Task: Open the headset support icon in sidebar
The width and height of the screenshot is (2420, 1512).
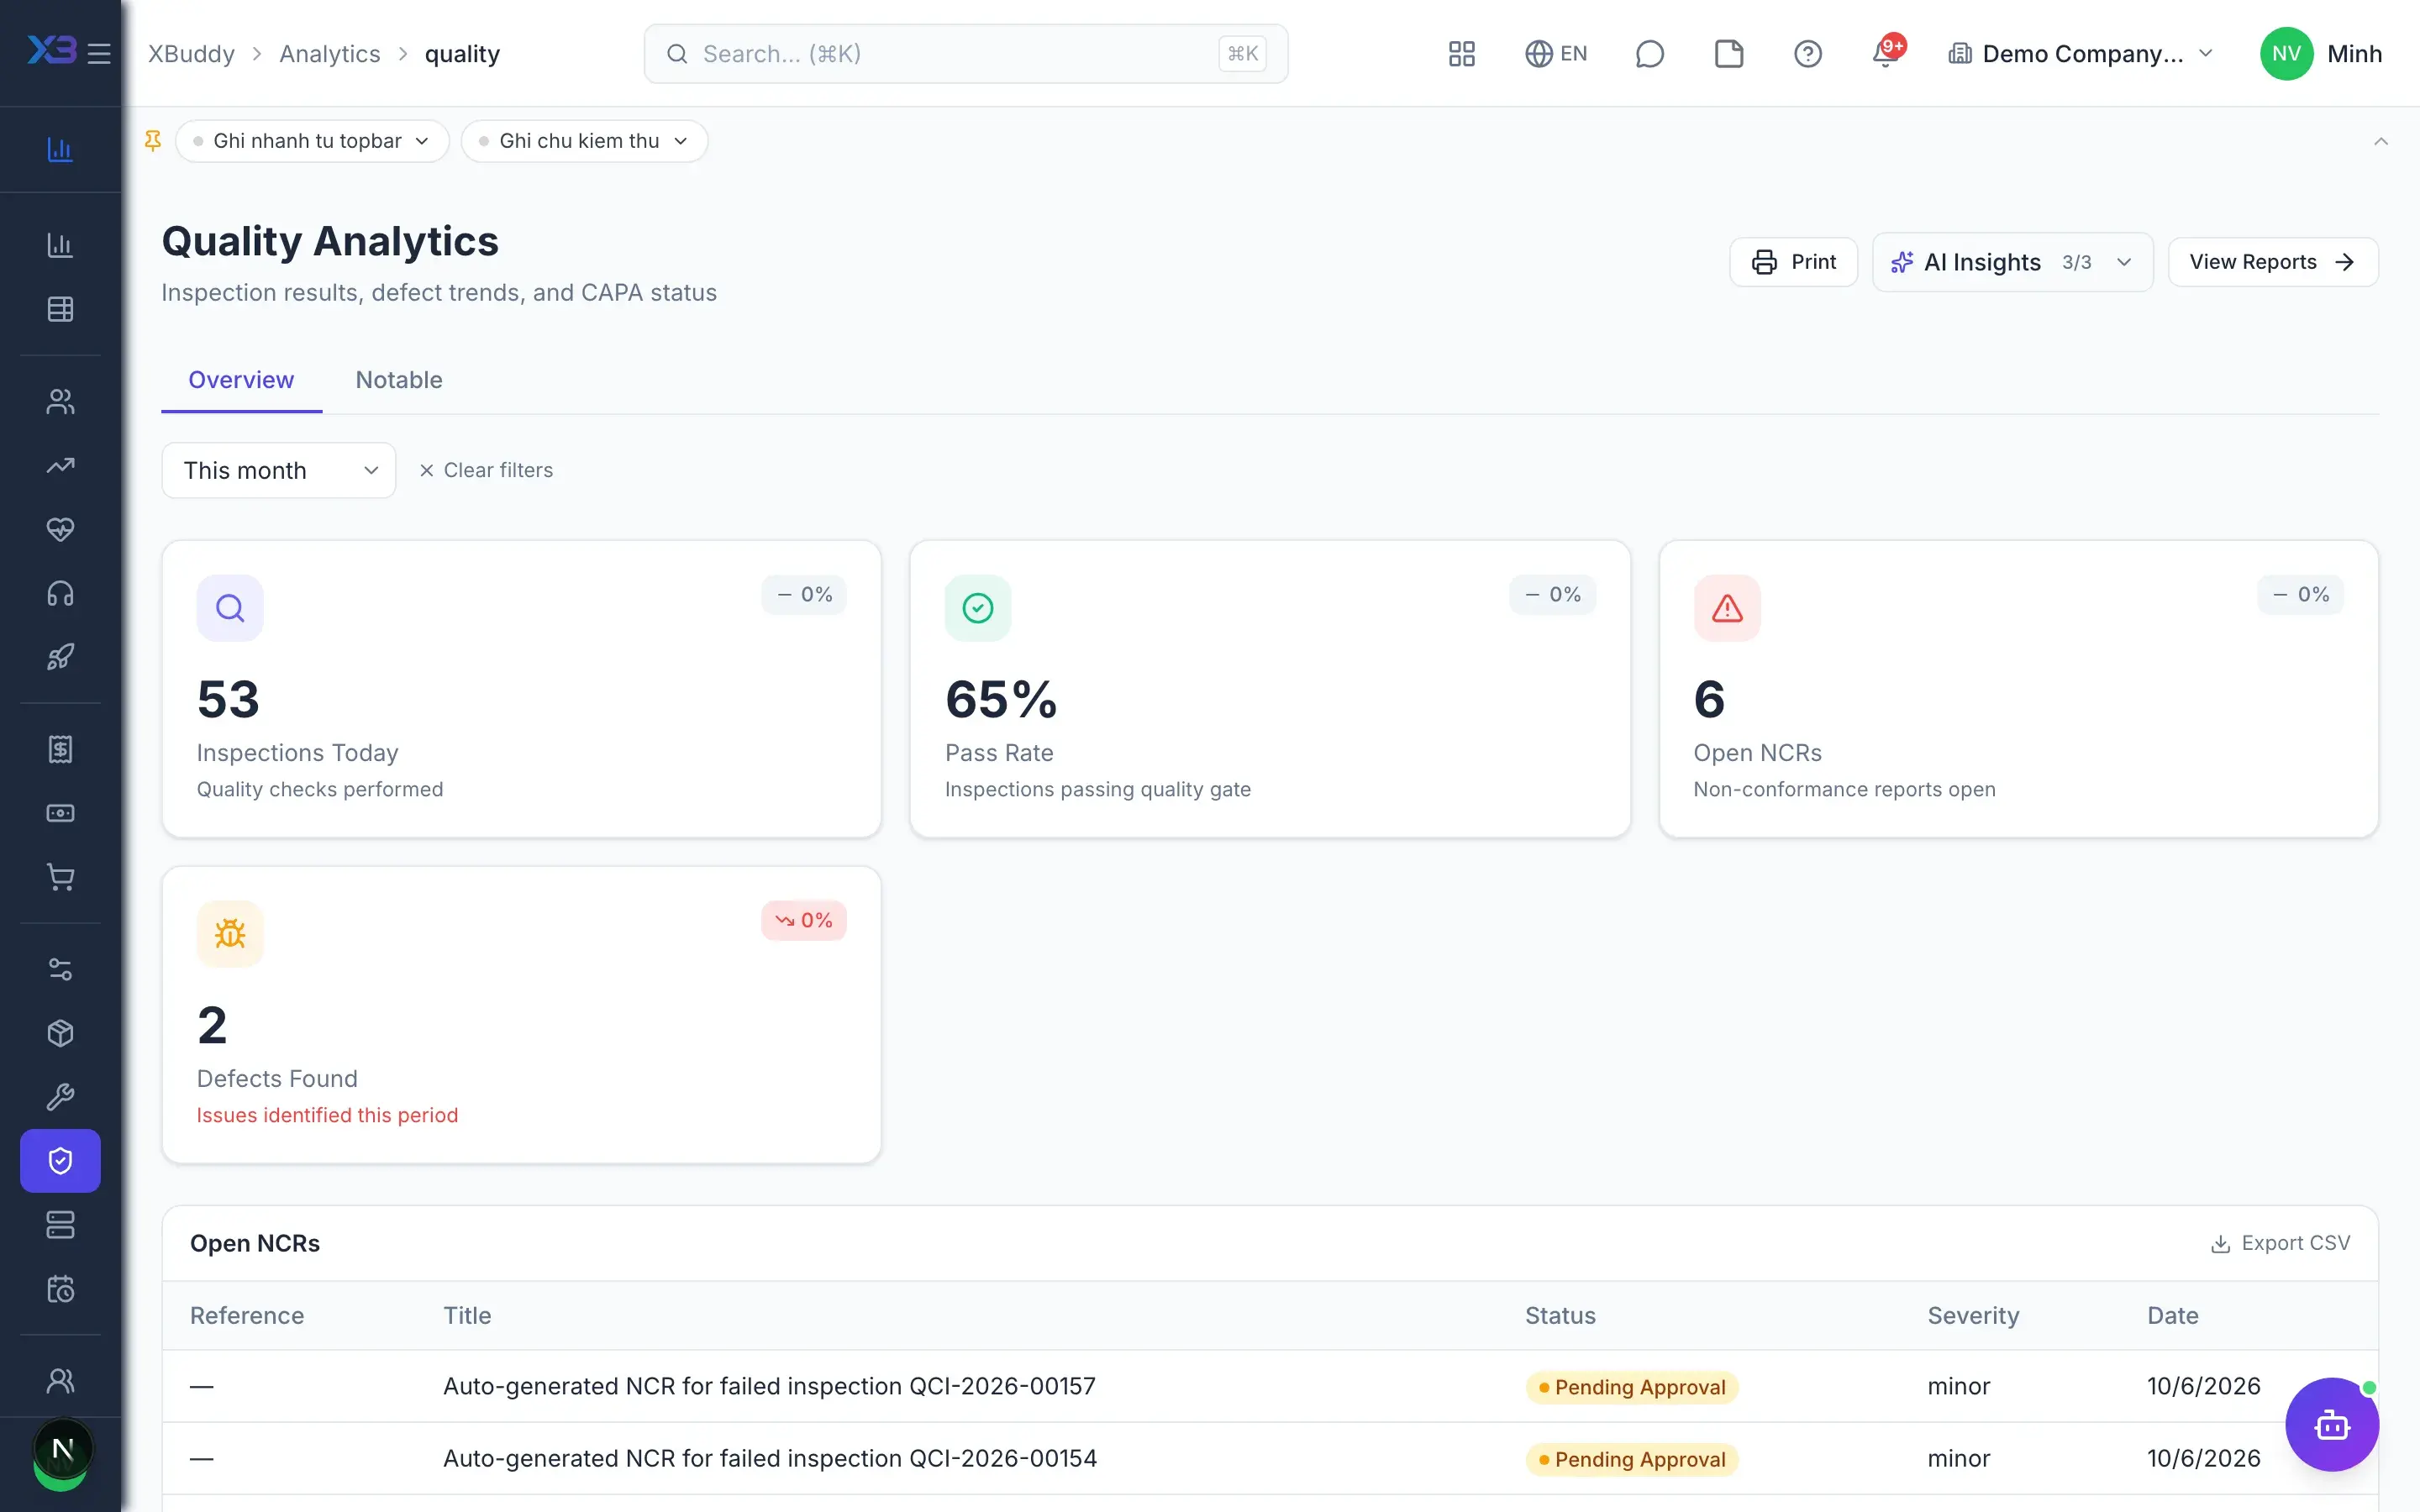Action: pos(60,593)
